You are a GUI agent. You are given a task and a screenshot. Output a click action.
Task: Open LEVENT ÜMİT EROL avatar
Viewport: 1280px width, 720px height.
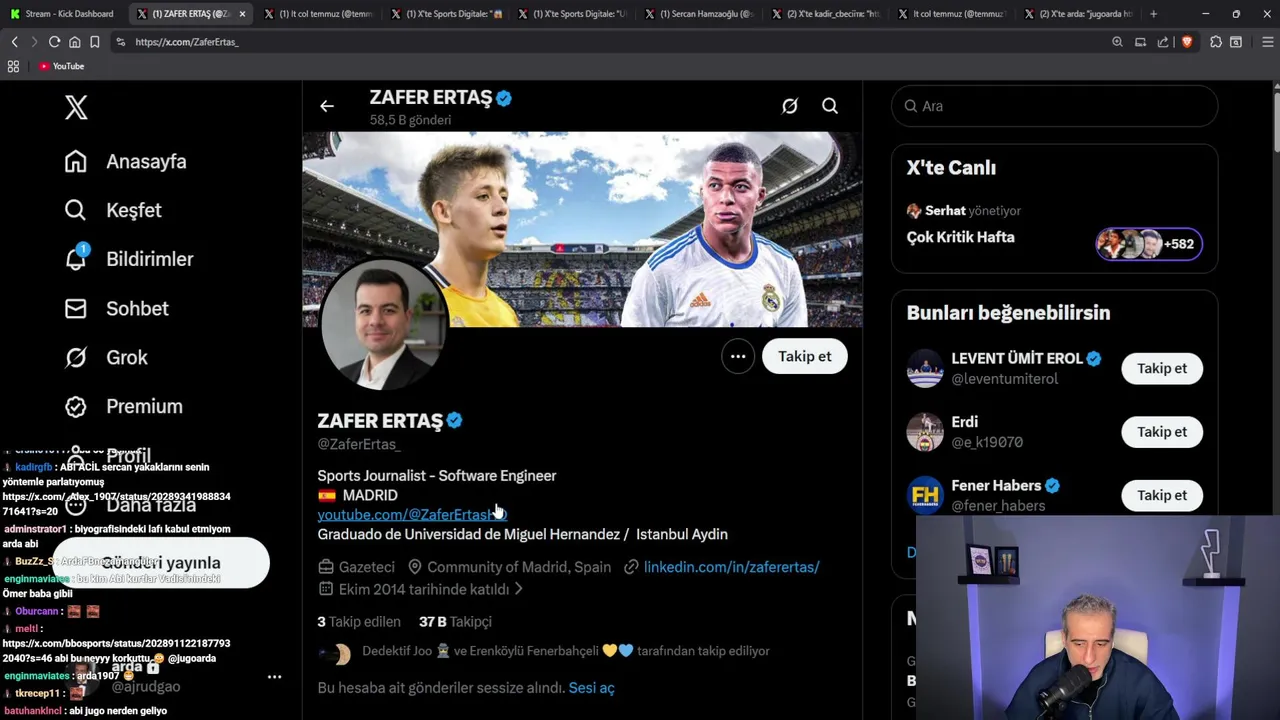point(925,368)
